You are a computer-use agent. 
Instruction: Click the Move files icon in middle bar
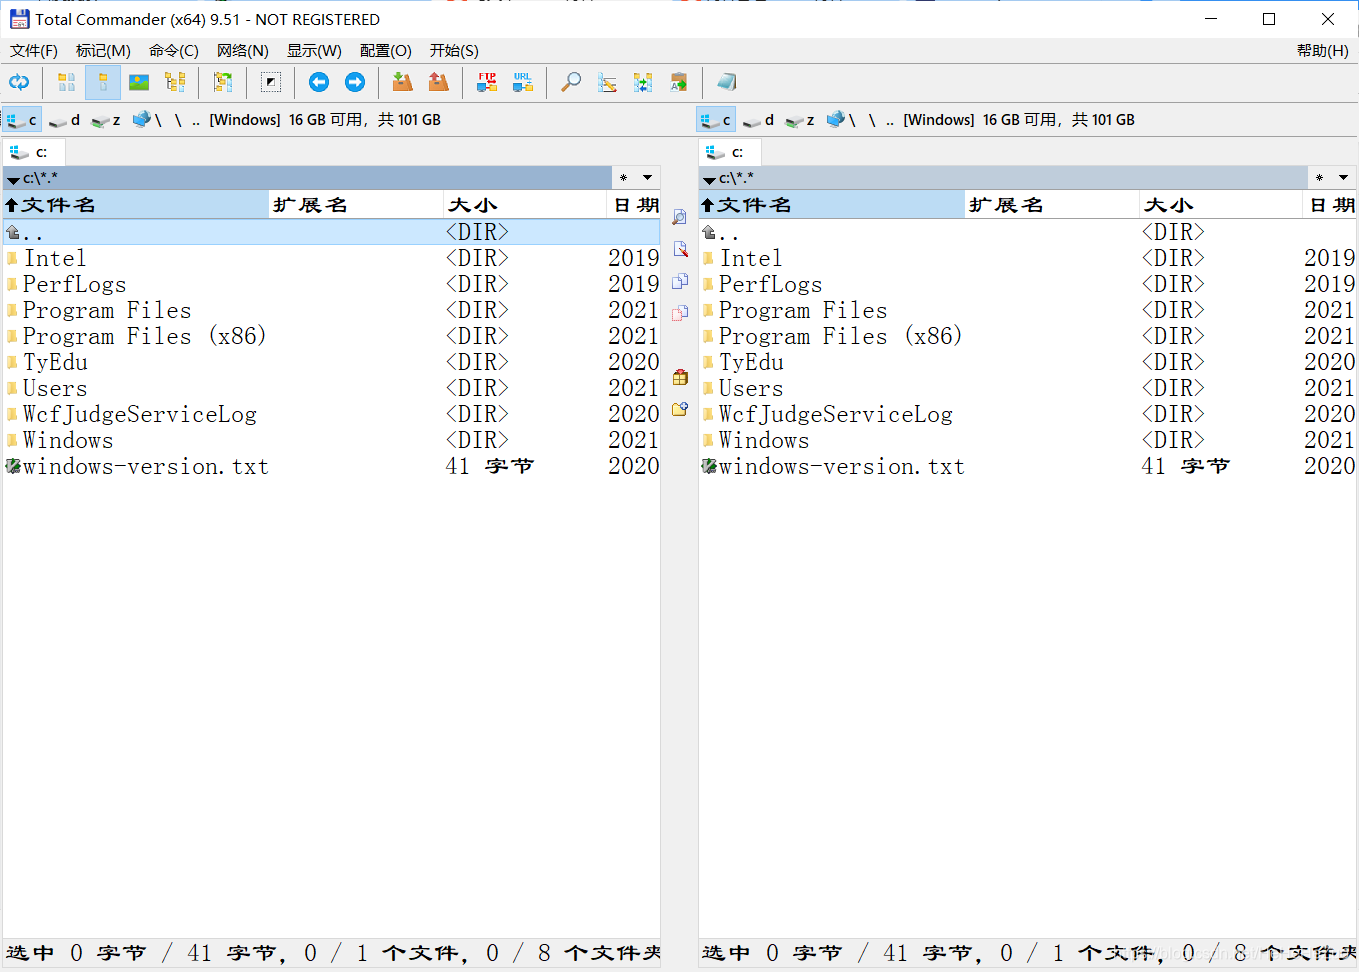point(680,313)
